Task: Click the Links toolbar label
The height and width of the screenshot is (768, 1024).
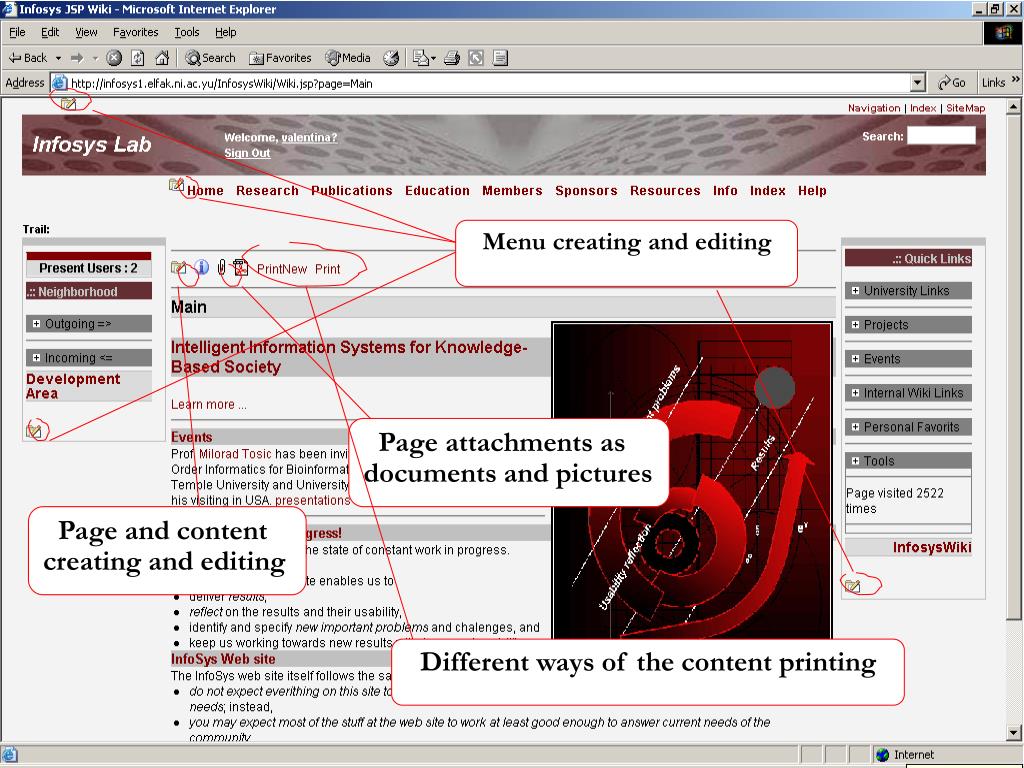Action: pos(993,83)
